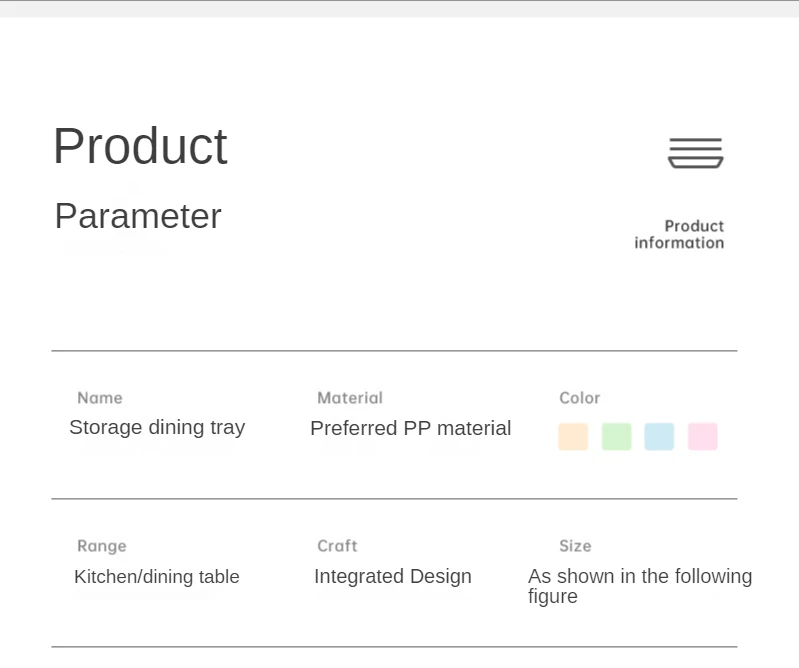Image resolution: width=799 pixels, height=668 pixels.
Task: Click the stacked tray icon
Action: [x=695, y=153]
